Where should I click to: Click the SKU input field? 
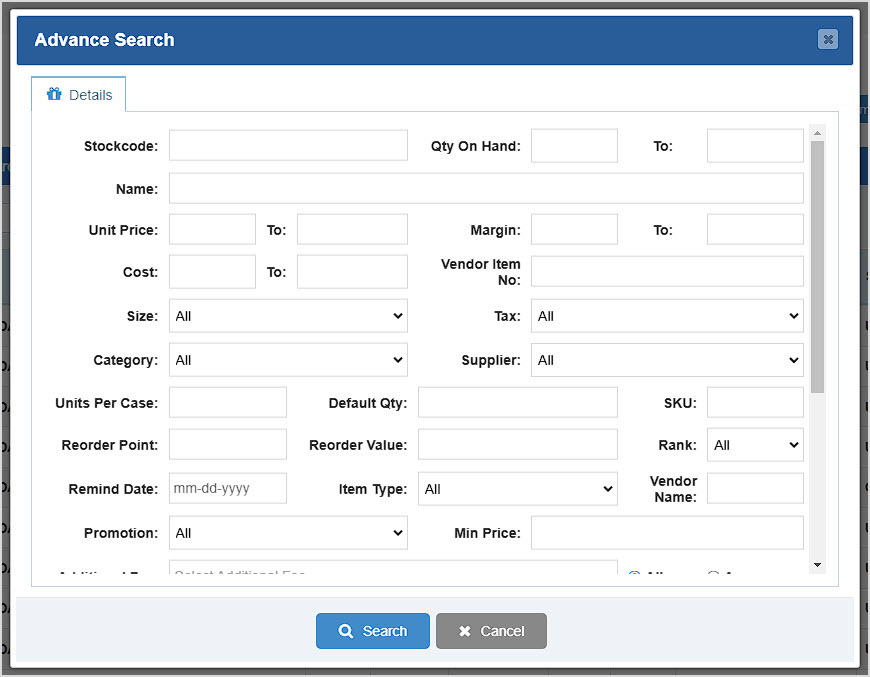pyautogui.click(x=755, y=402)
